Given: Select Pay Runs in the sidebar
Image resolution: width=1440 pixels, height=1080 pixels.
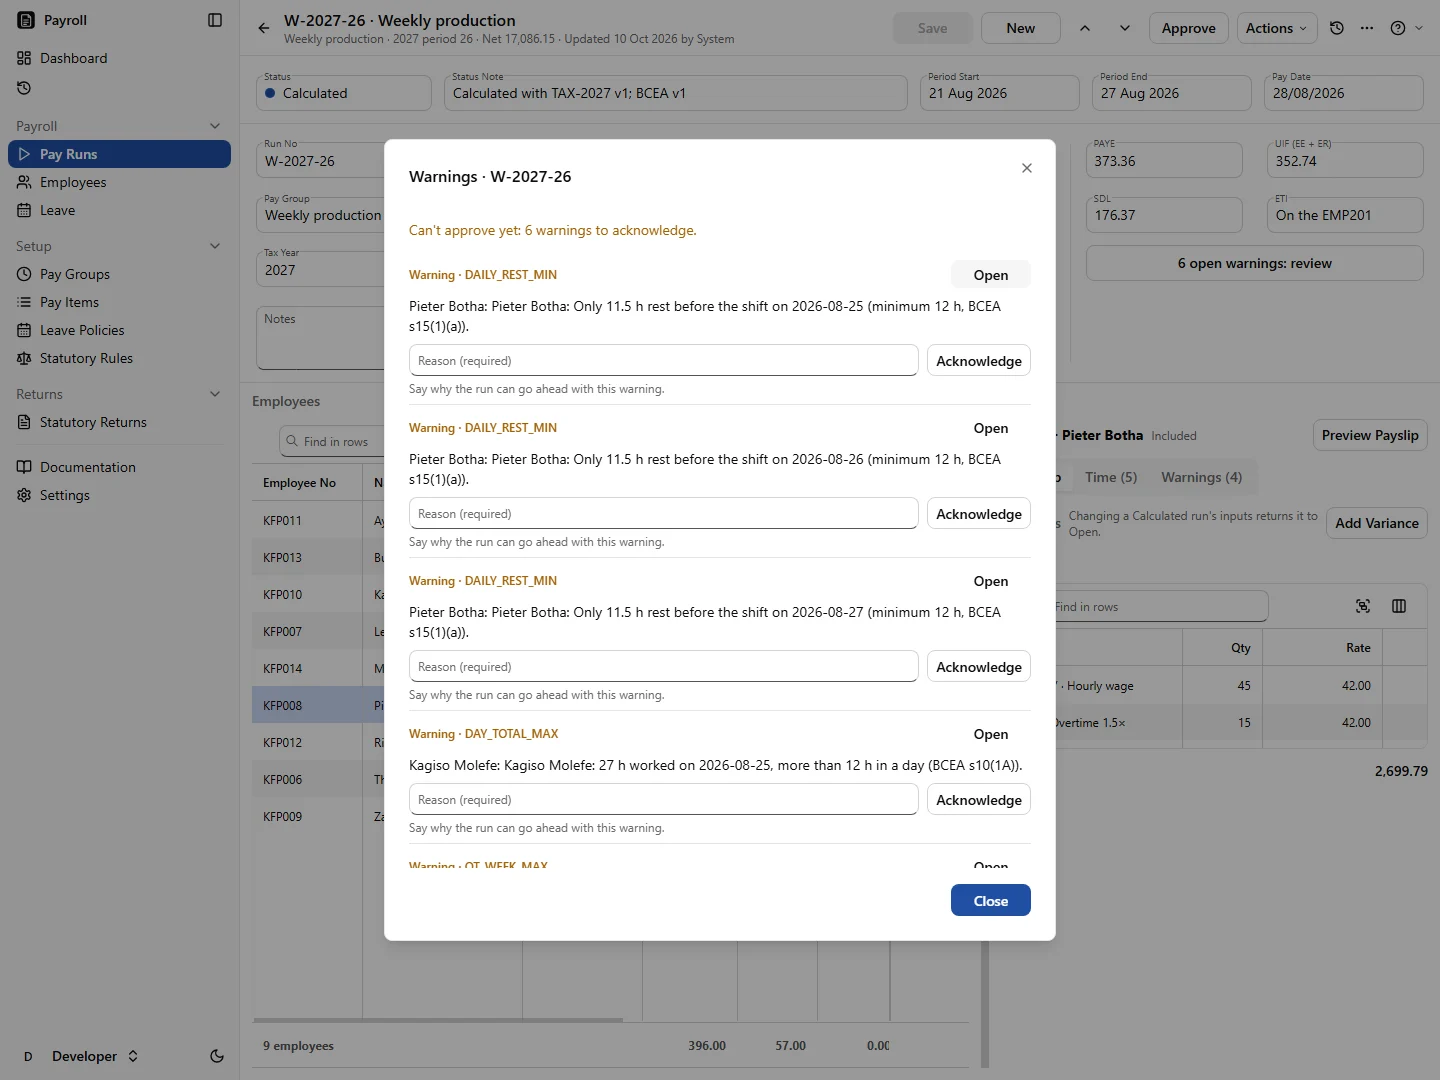Looking at the screenshot, I should pyautogui.click(x=119, y=154).
